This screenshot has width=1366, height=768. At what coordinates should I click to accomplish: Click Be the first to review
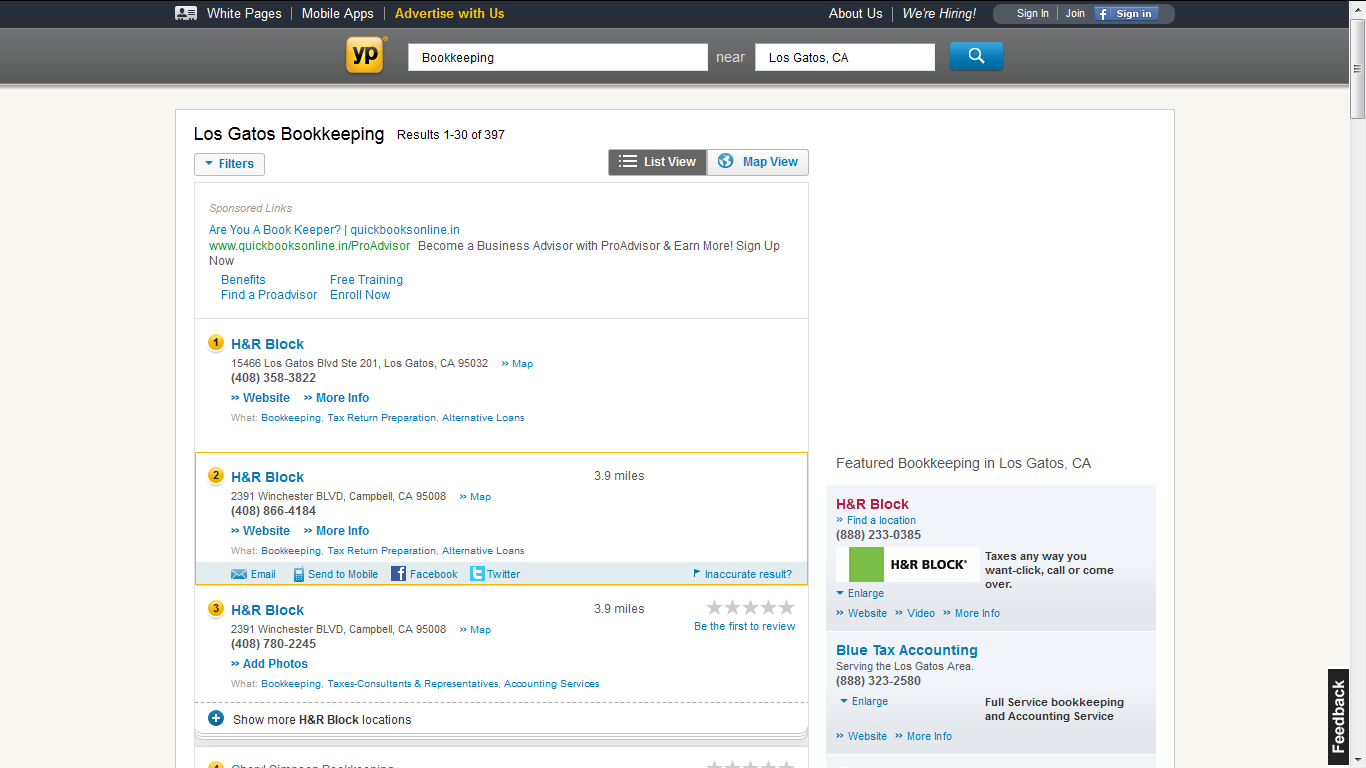click(745, 626)
